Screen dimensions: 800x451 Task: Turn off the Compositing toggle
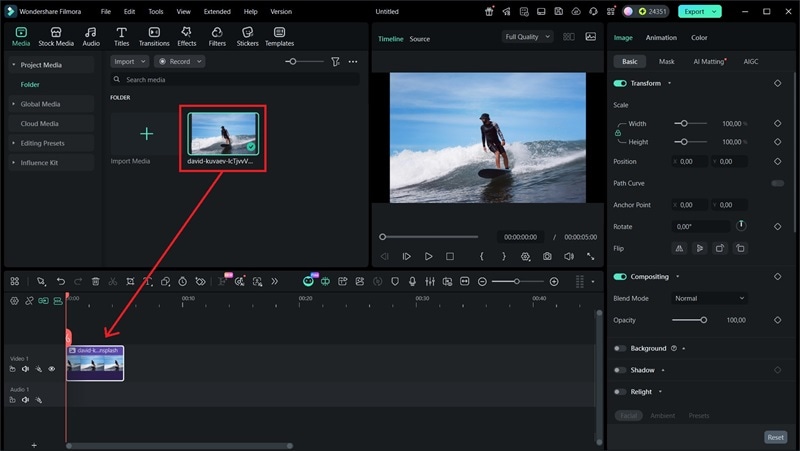[620, 277]
